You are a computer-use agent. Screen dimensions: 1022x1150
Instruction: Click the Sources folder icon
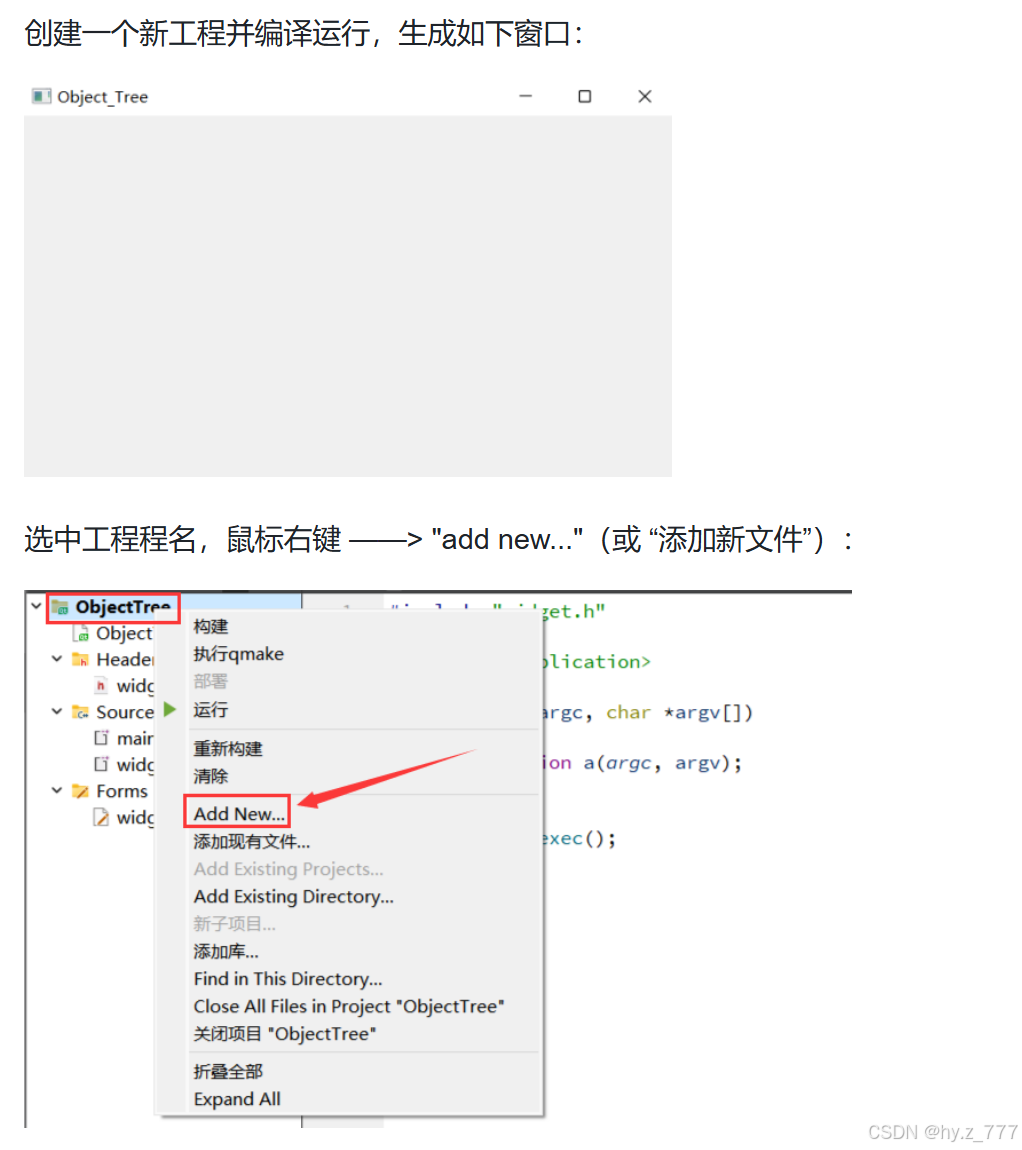(x=81, y=712)
